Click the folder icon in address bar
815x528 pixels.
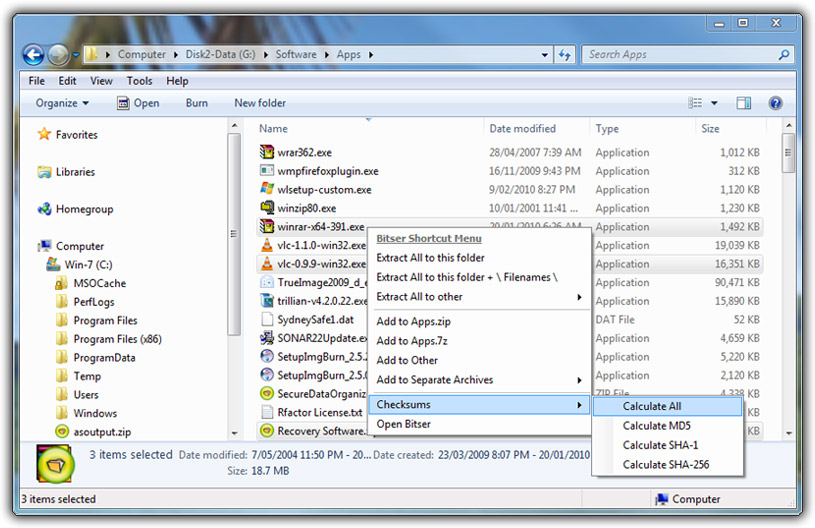point(91,54)
